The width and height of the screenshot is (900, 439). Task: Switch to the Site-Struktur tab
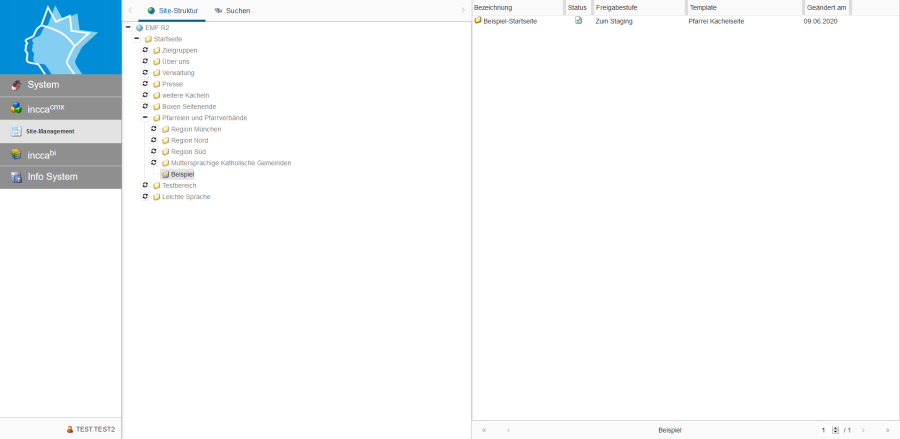tap(173, 10)
